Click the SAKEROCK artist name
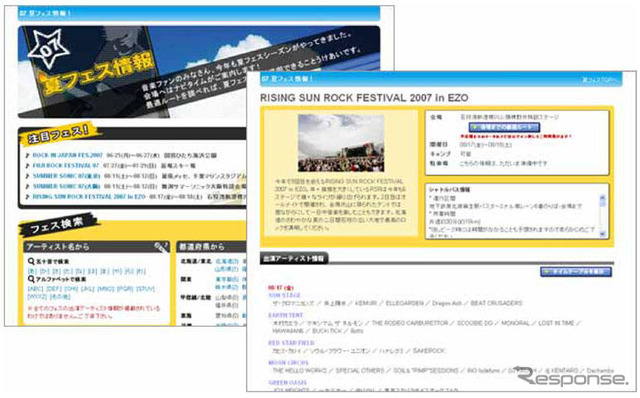This screenshot has height=398, width=640. click(x=429, y=351)
